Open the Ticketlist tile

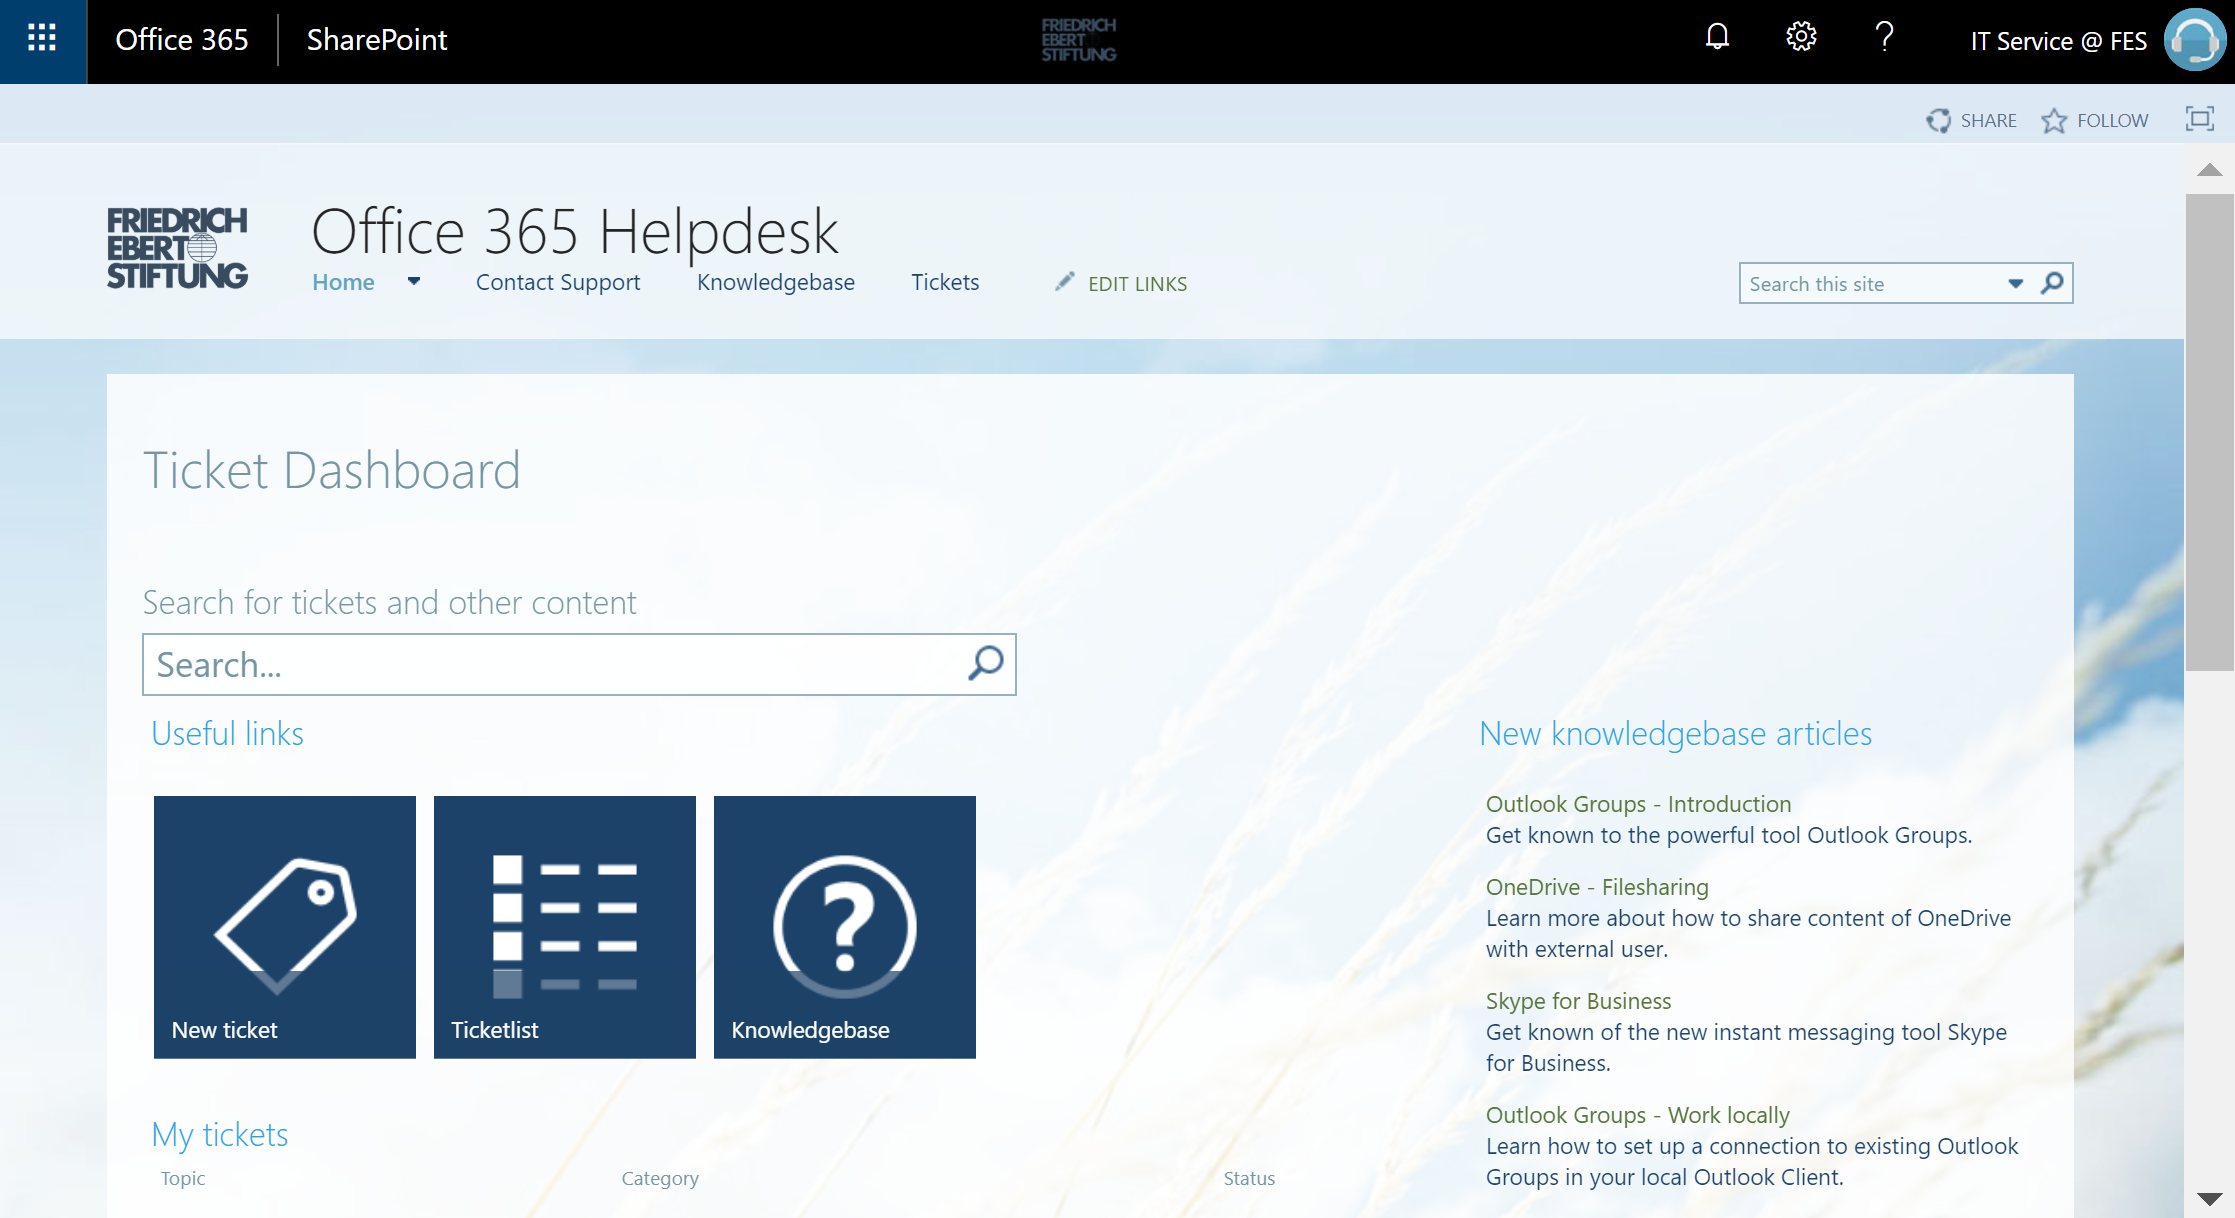[565, 927]
